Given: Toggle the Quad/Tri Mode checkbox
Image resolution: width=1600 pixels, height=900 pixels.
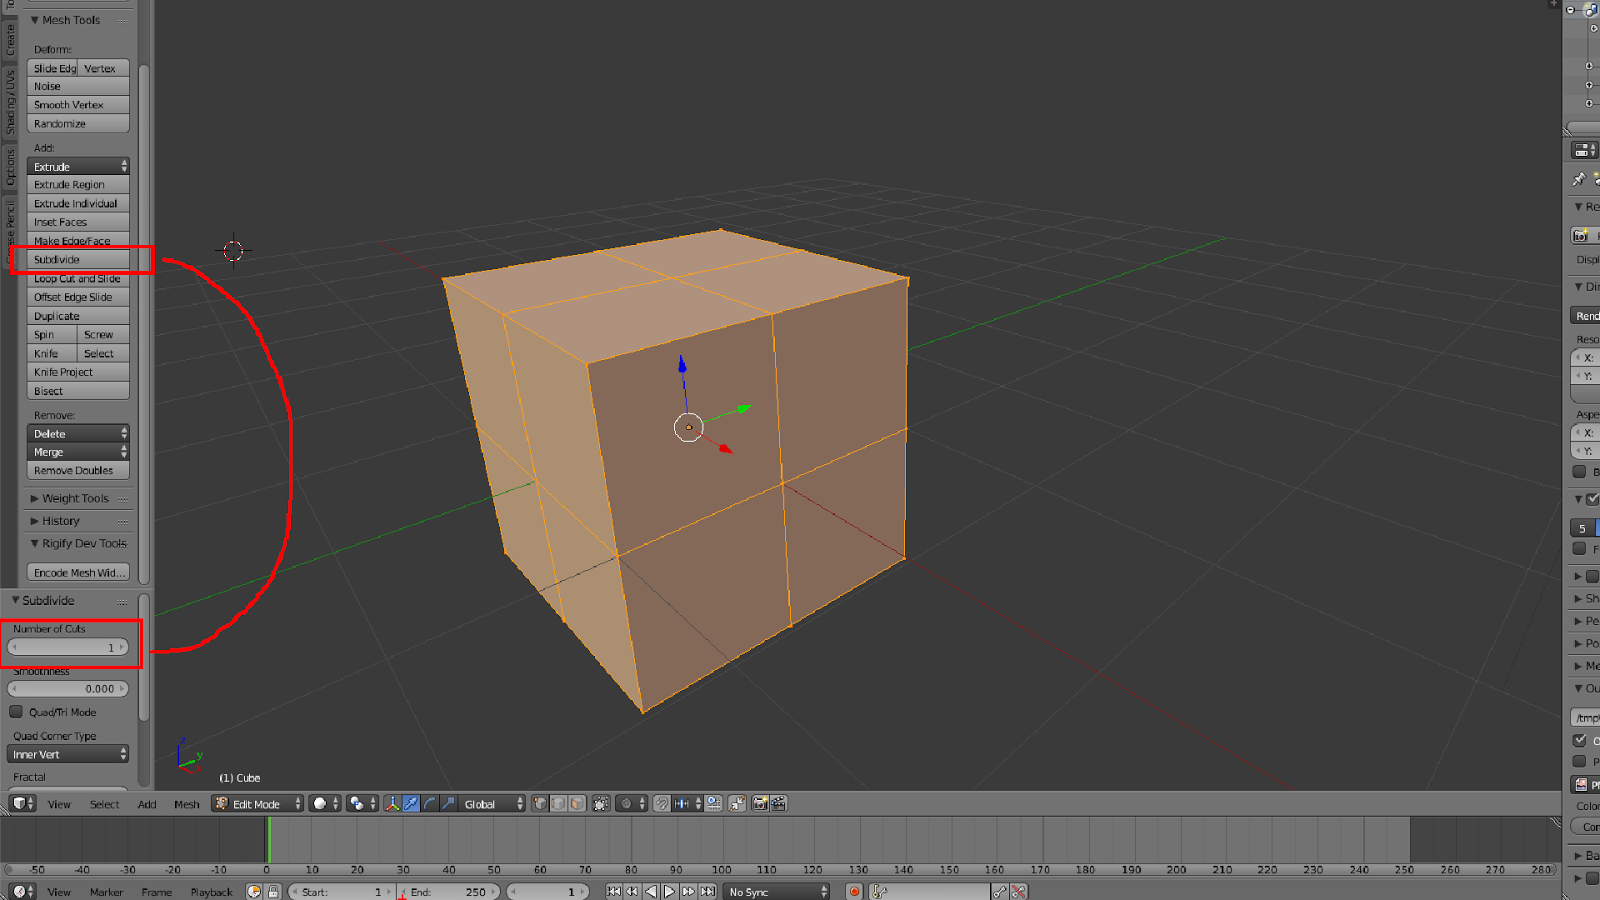Looking at the screenshot, I should [x=16, y=711].
